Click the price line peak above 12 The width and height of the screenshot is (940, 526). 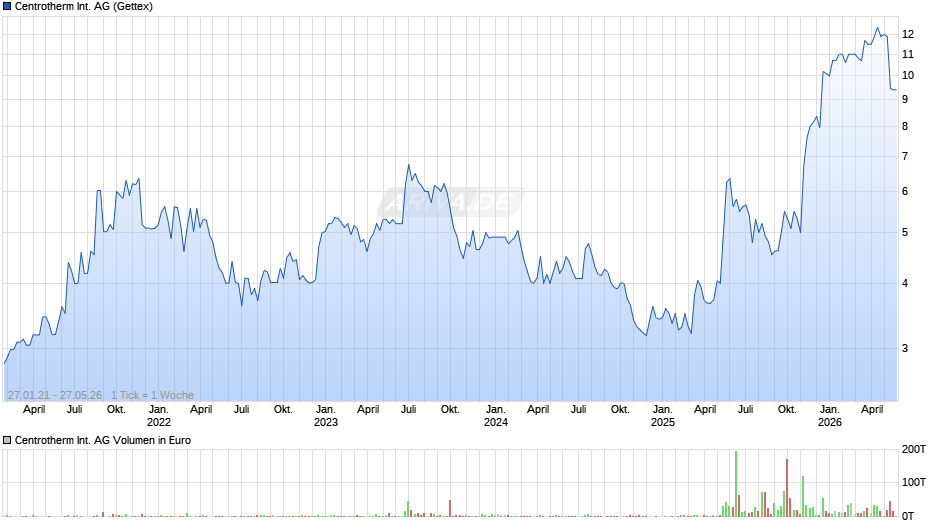tap(877, 28)
